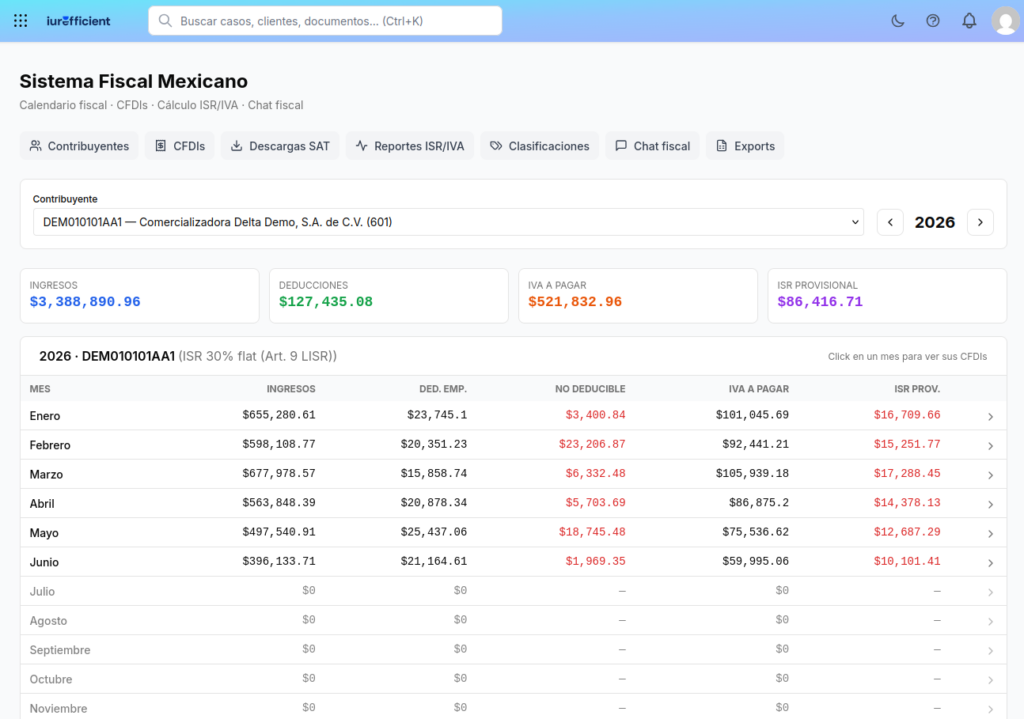Click Mayo no deducible $18,745.48
The width and height of the screenshot is (1024, 719).
(592, 532)
